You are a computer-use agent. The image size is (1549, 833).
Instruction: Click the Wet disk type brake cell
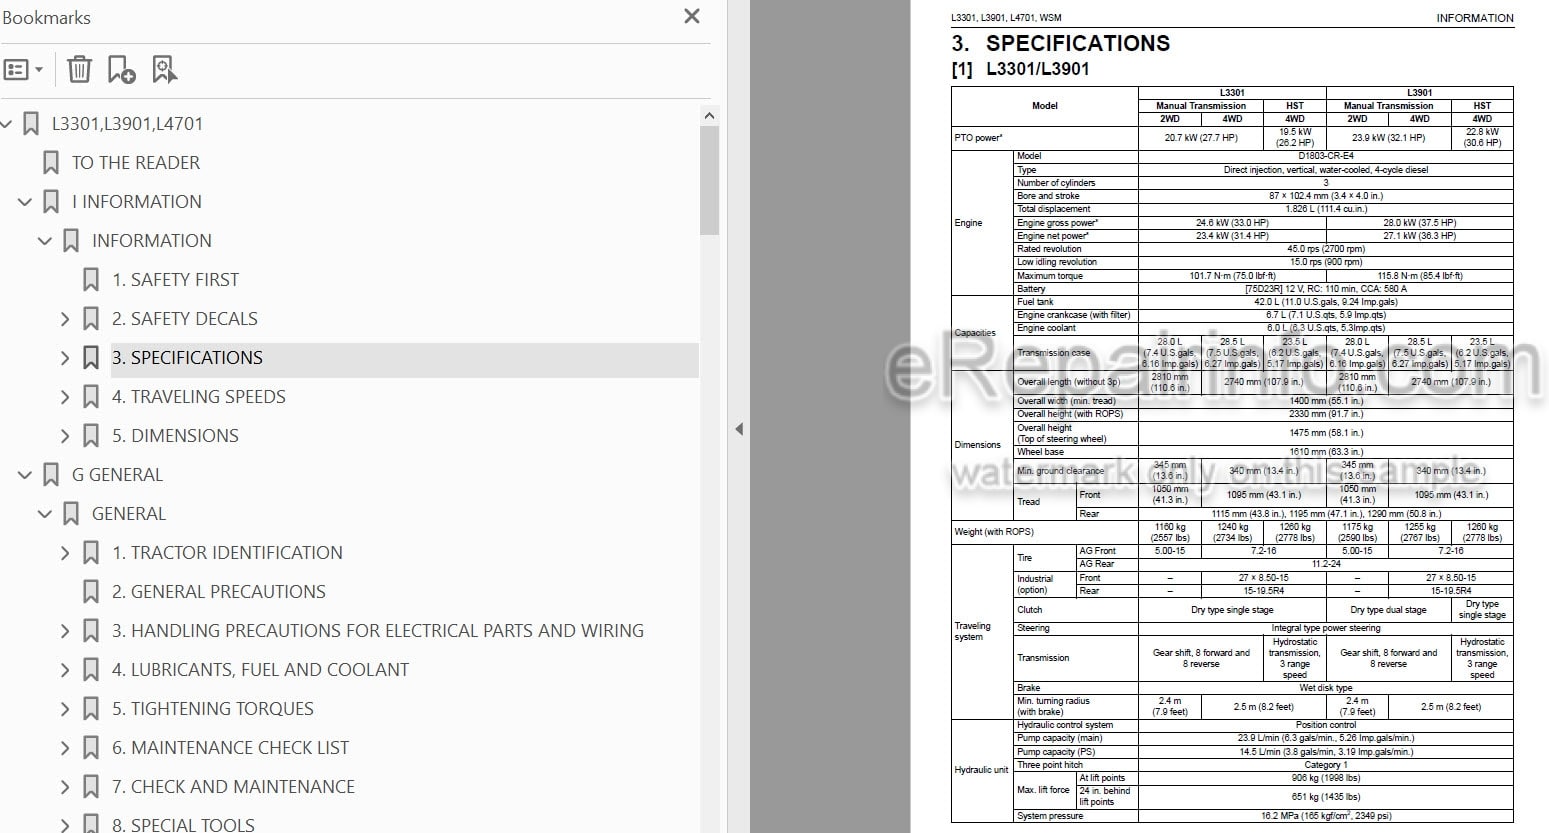(x=1326, y=688)
